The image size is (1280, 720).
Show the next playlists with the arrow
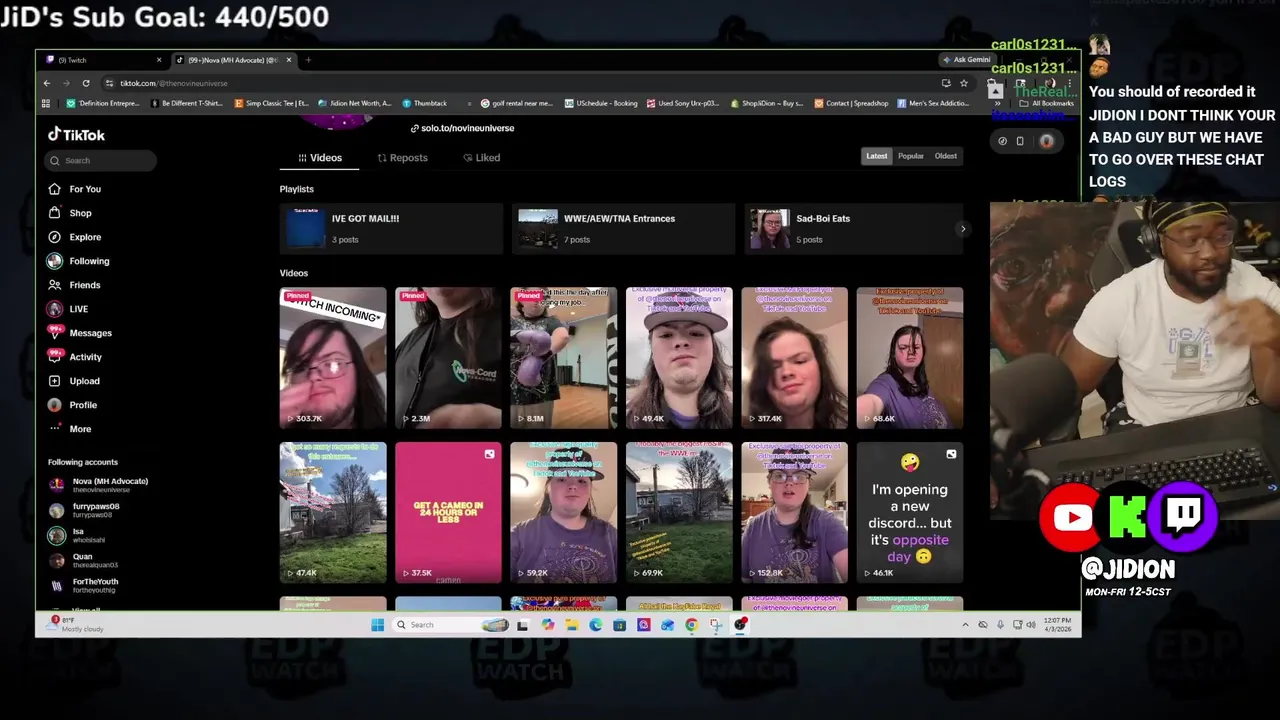(962, 229)
